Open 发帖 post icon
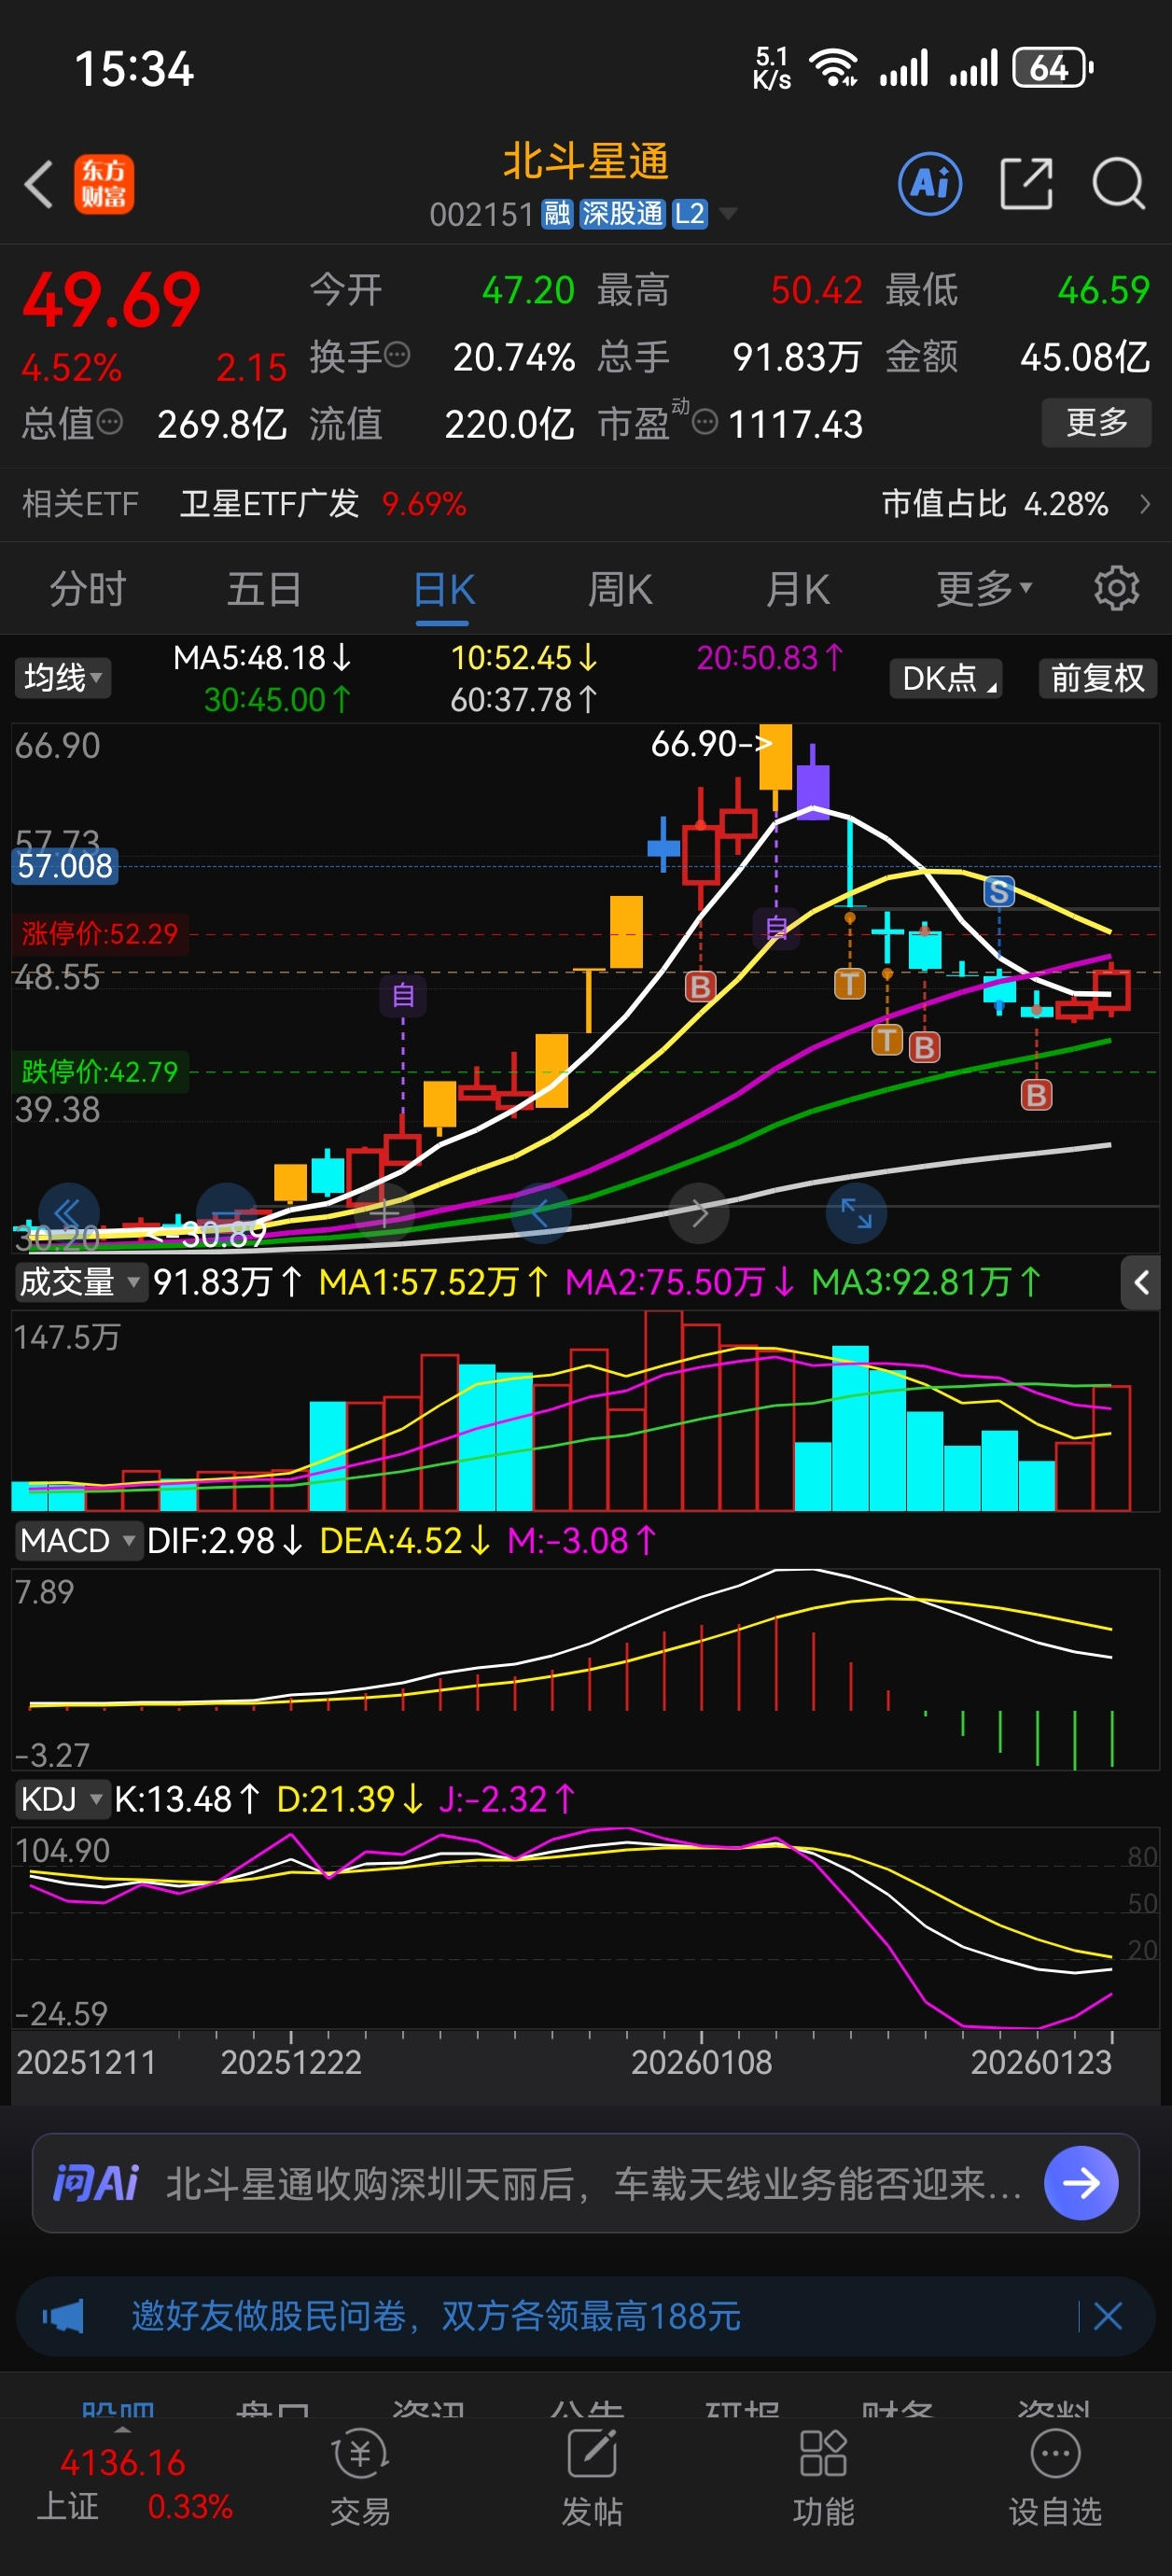The width and height of the screenshot is (1172, 2576). click(x=592, y=2479)
